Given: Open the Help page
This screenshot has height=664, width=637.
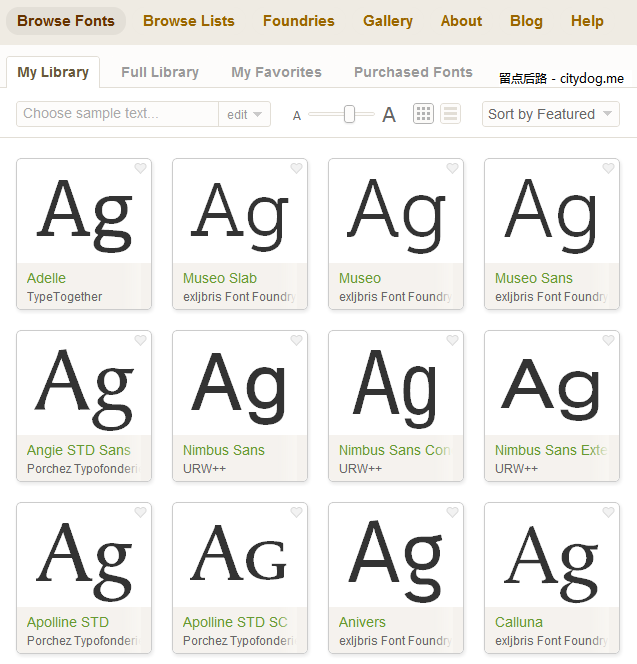Looking at the screenshot, I should click(x=587, y=21).
